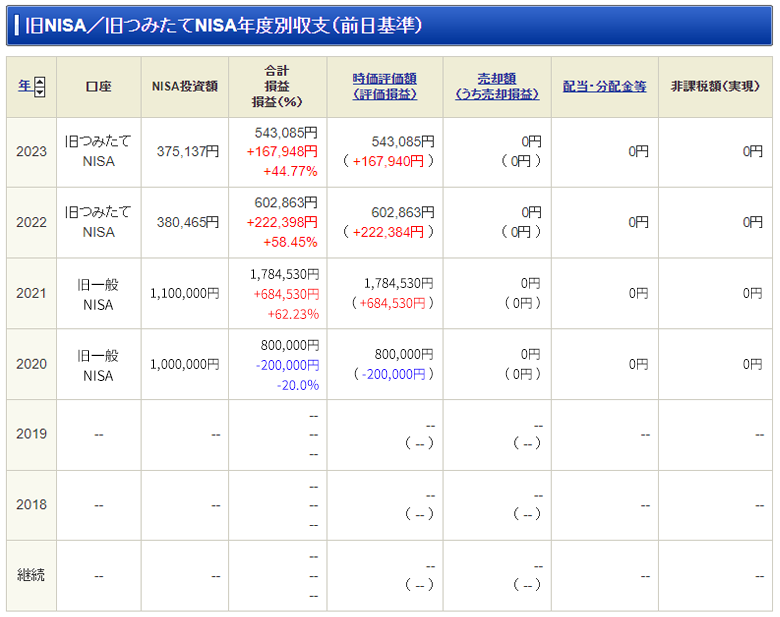Select the 2021 year row cell
This screenshot has width=780, height=617.
[31, 293]
